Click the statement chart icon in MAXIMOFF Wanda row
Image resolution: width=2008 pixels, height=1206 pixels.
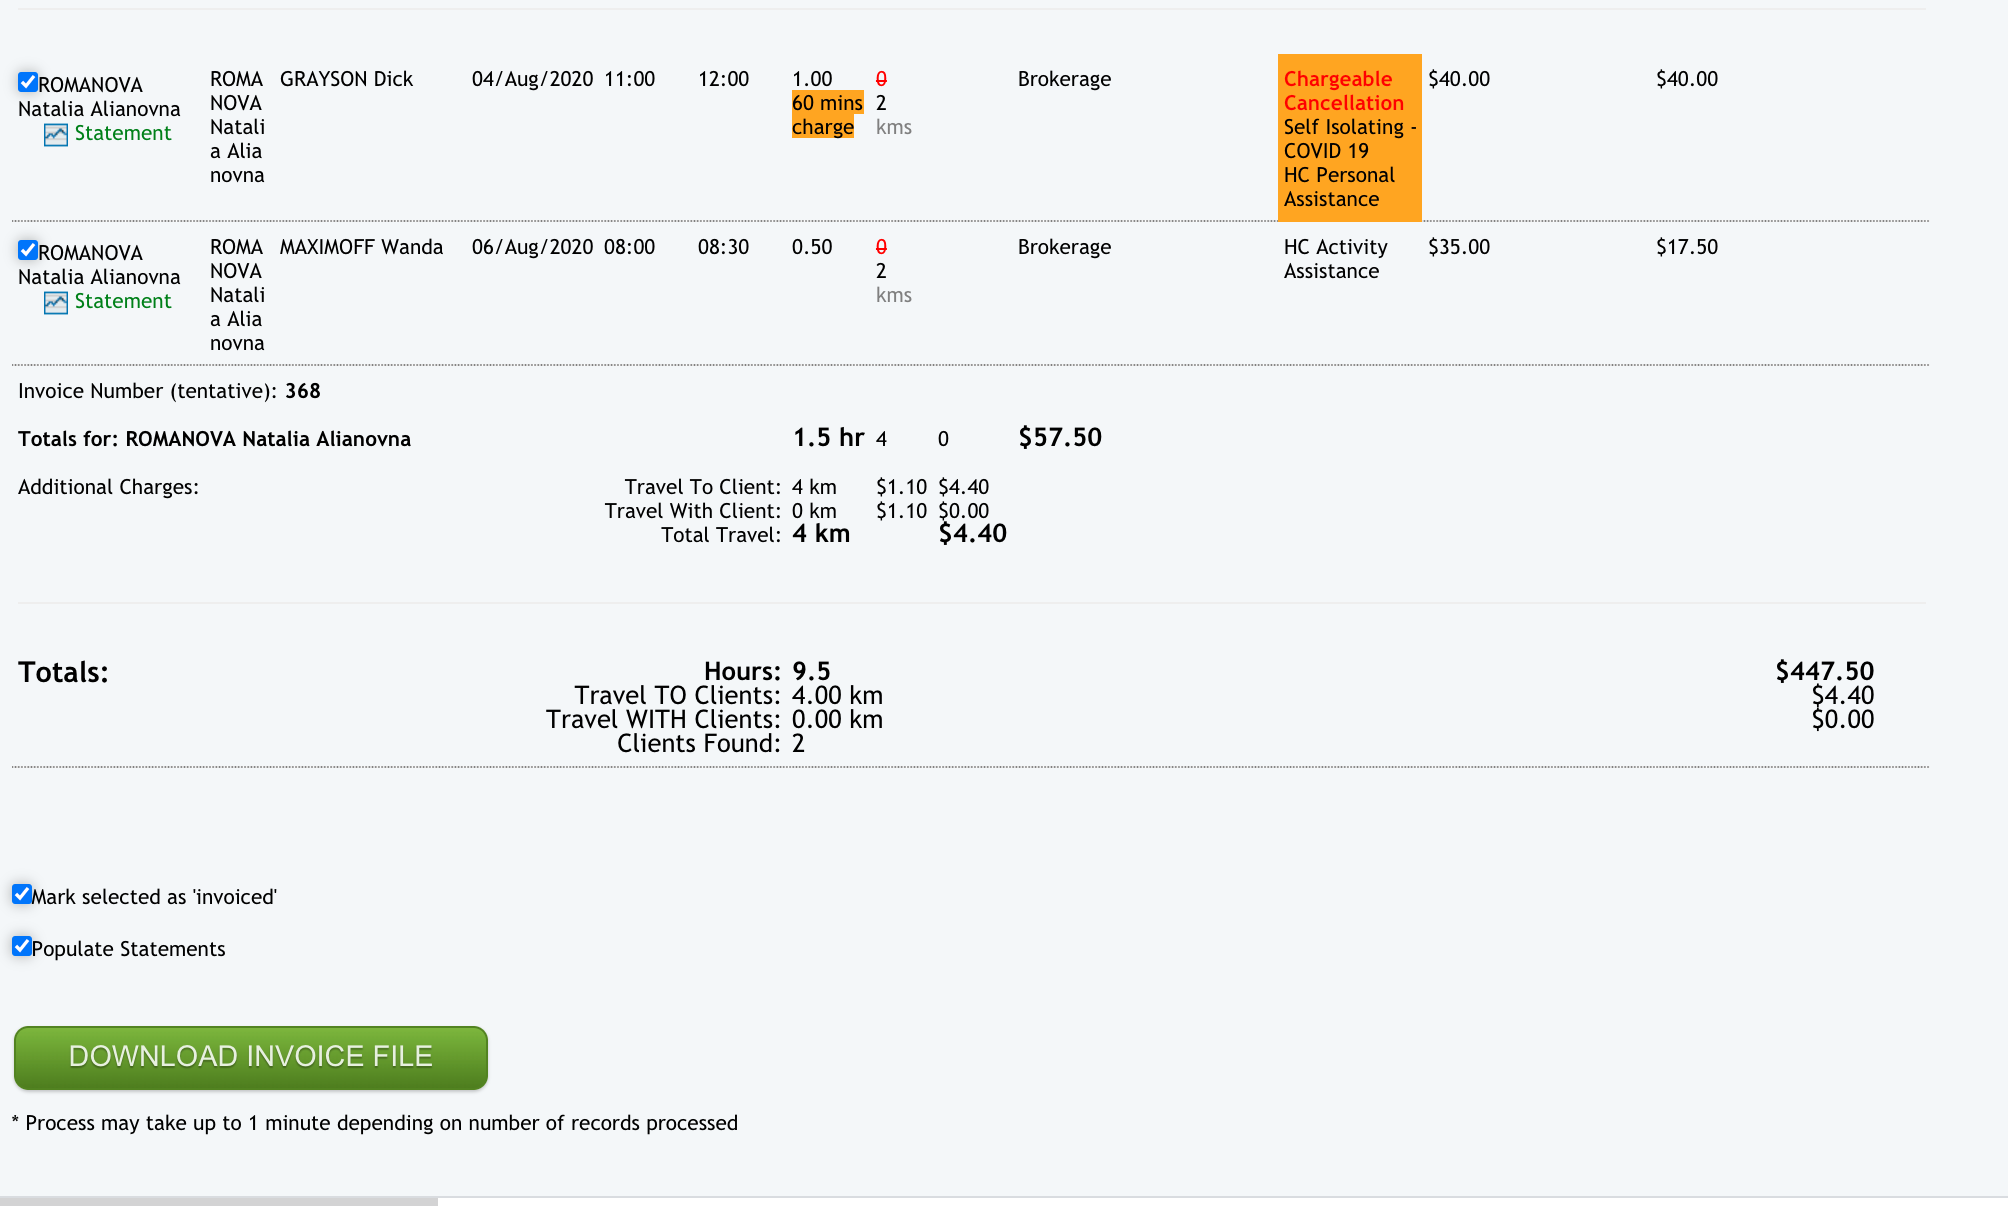tap(56, 303)
